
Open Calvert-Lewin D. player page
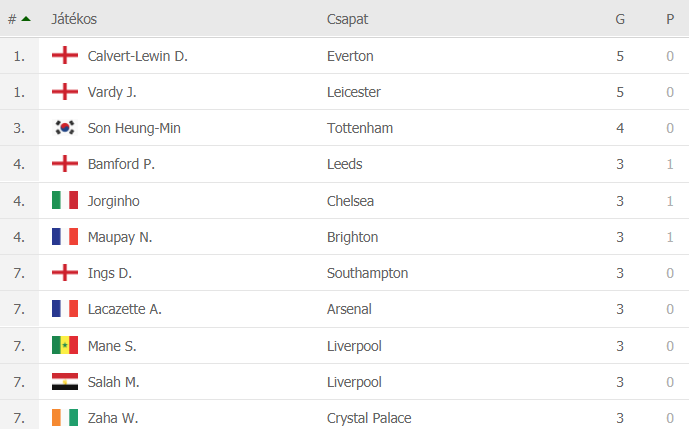coord(138,56)
